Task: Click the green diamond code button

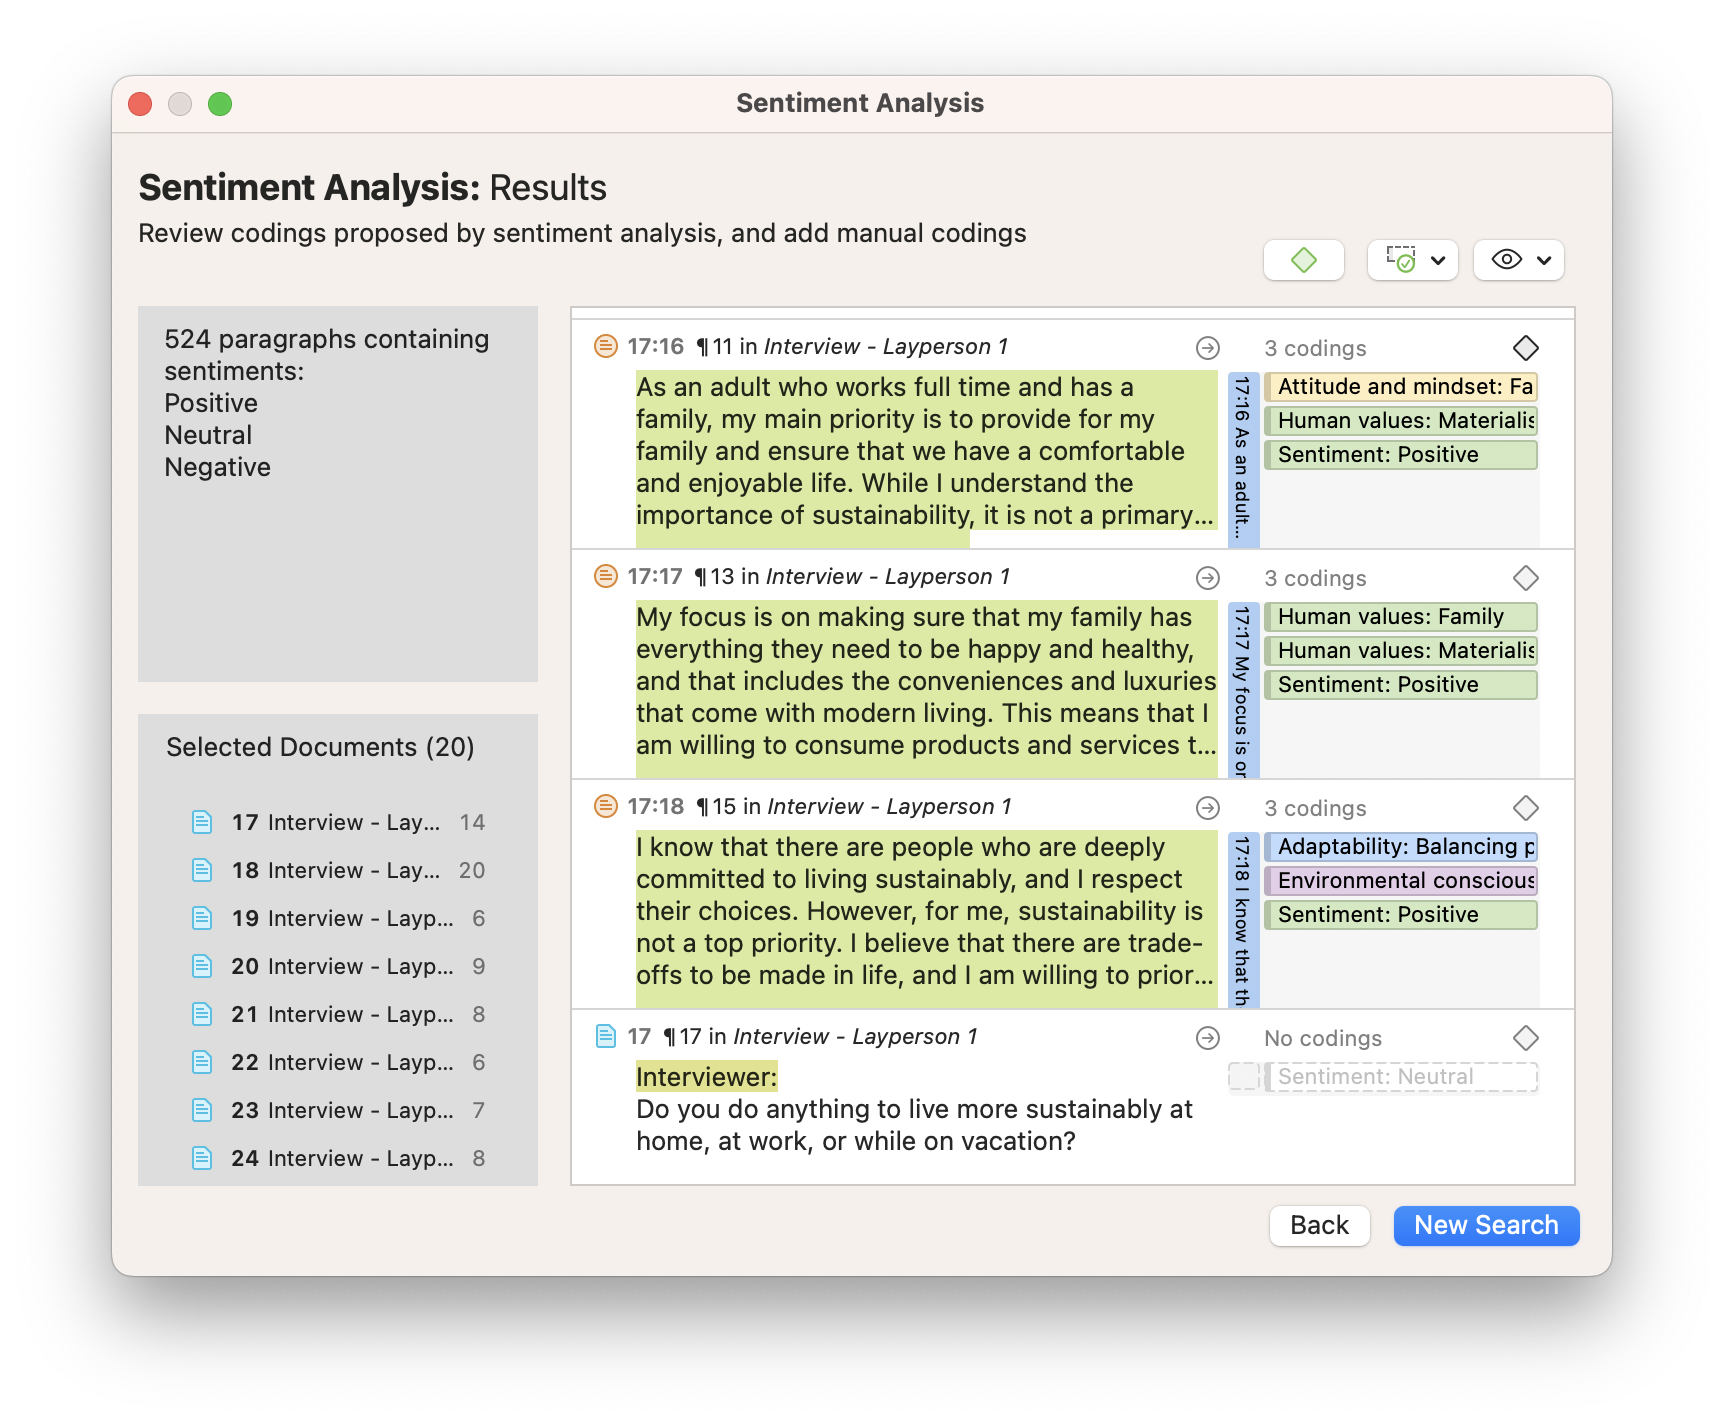Action: point(1303,260)
